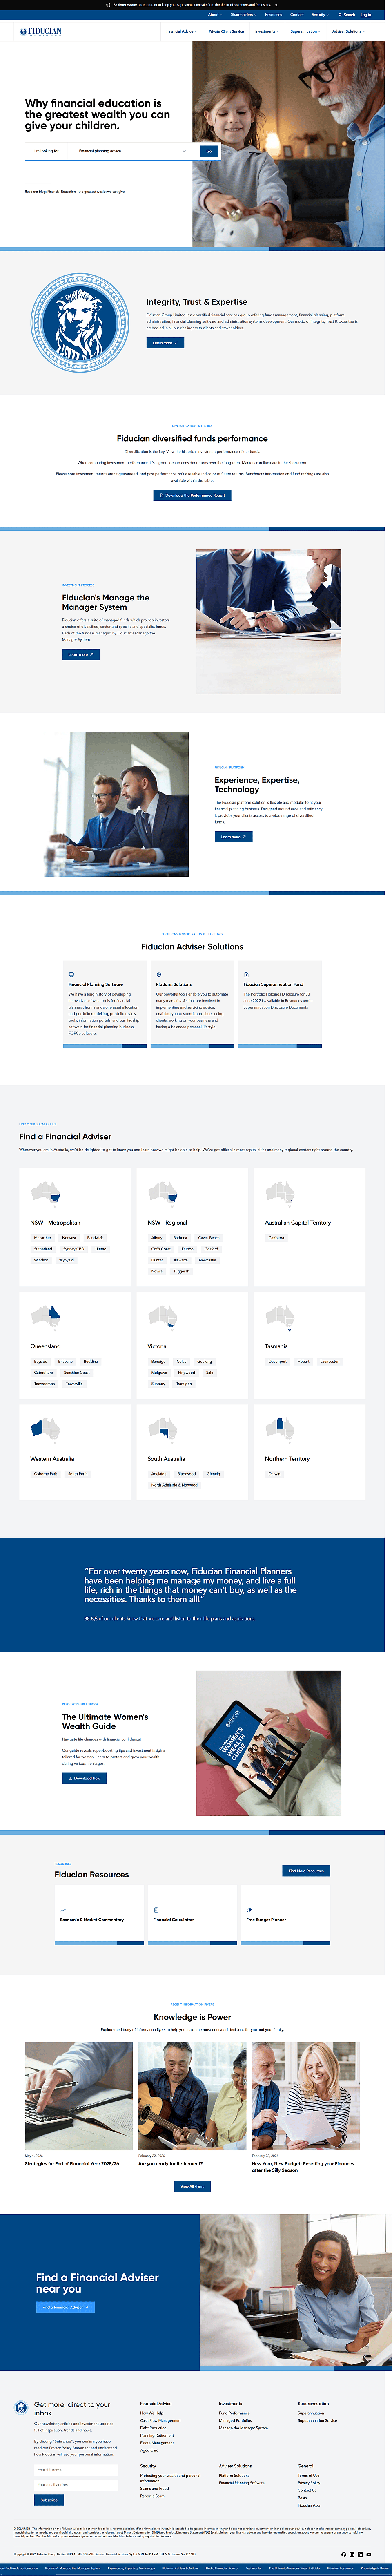Select Canberra office under Australian Capital Territory

point(276,1238)
